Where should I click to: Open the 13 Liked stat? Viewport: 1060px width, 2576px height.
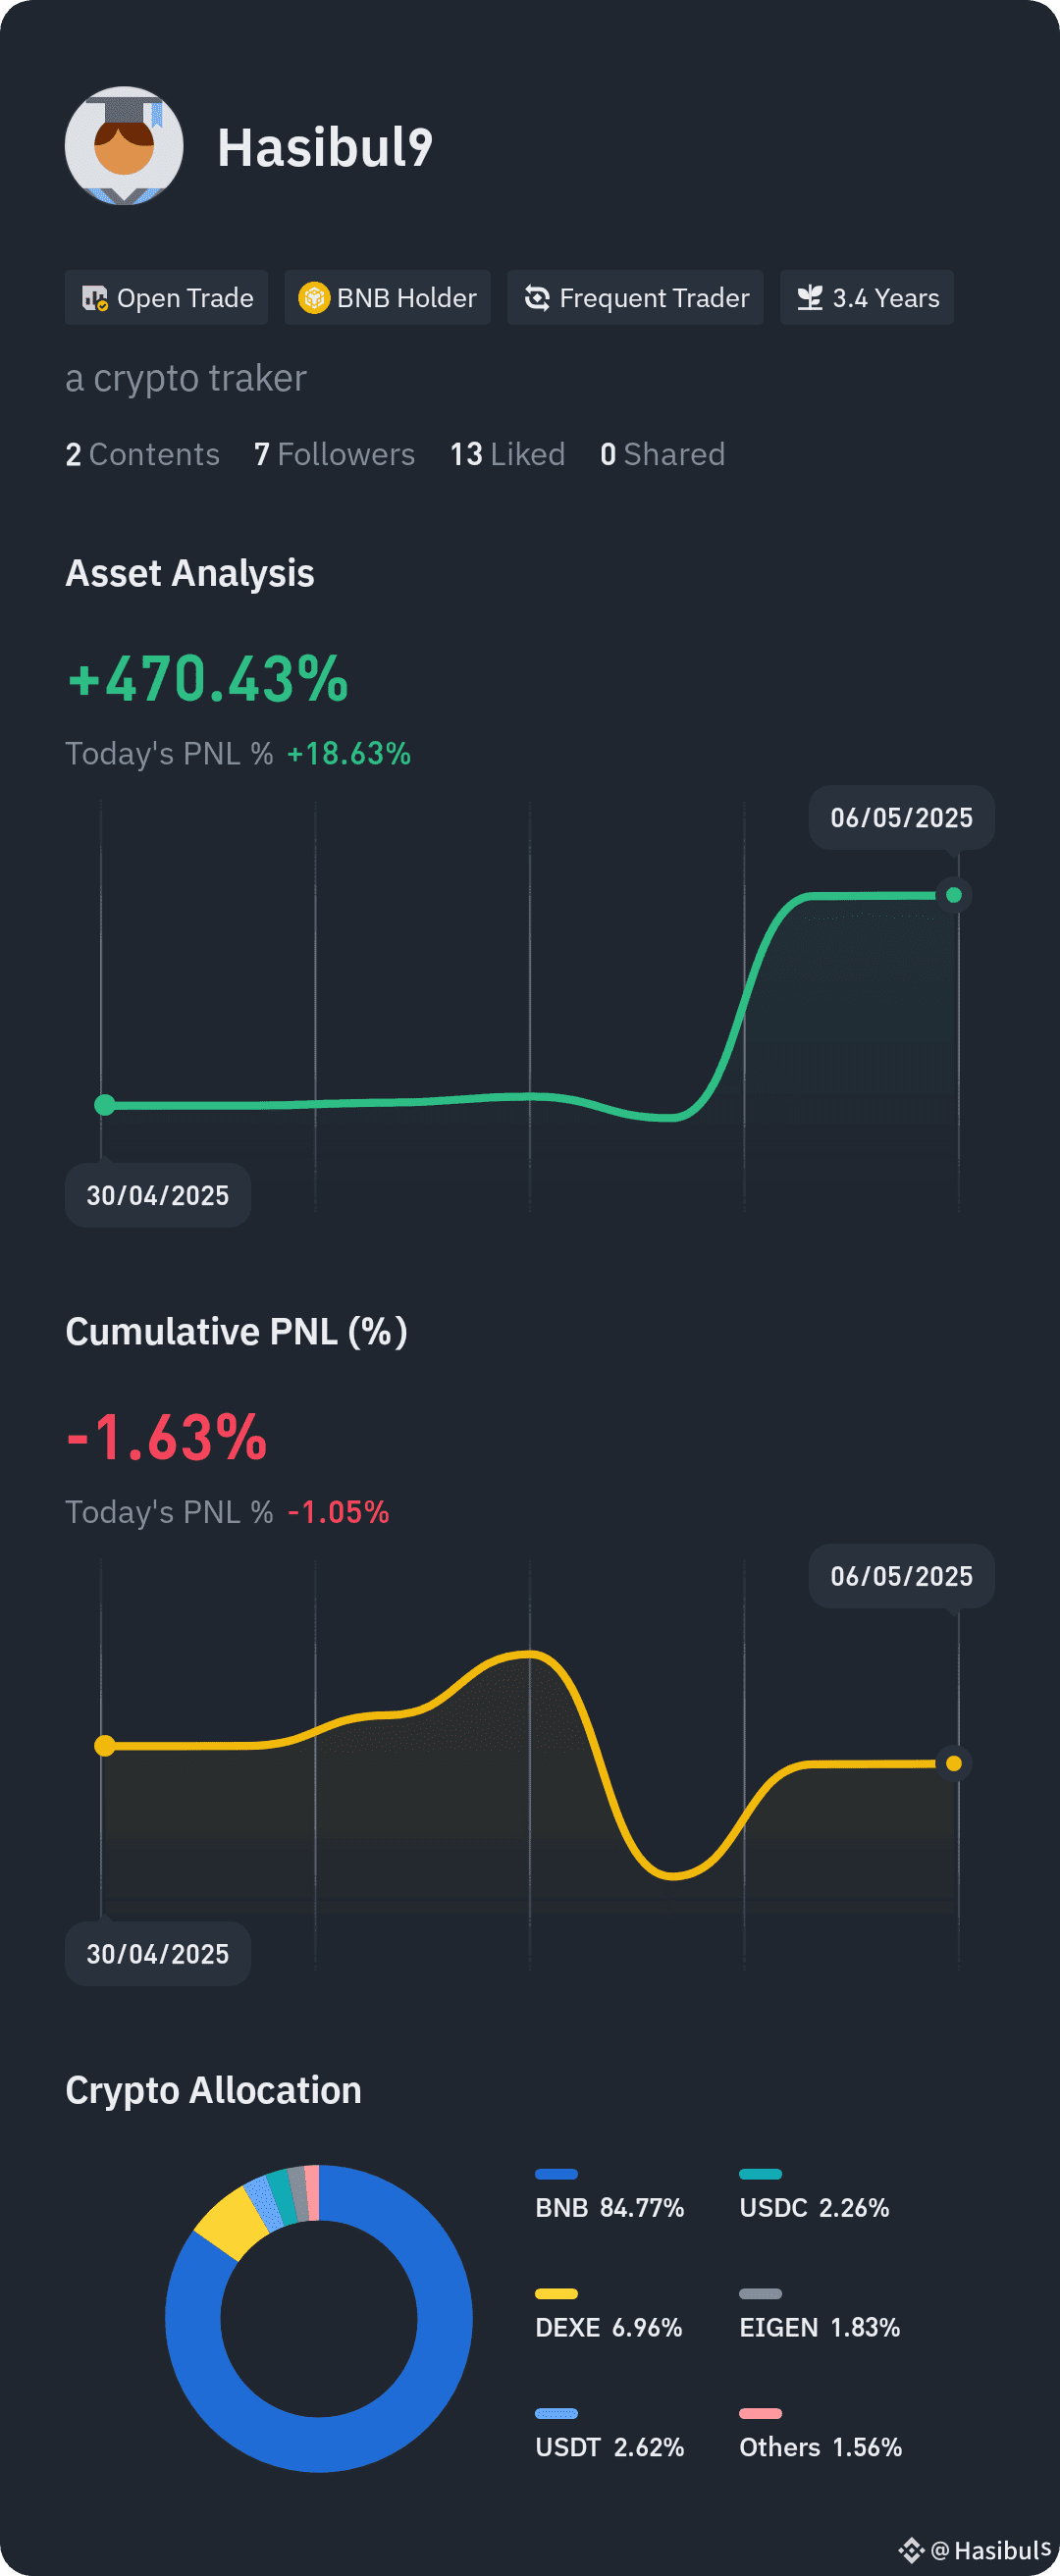point(507,455)
